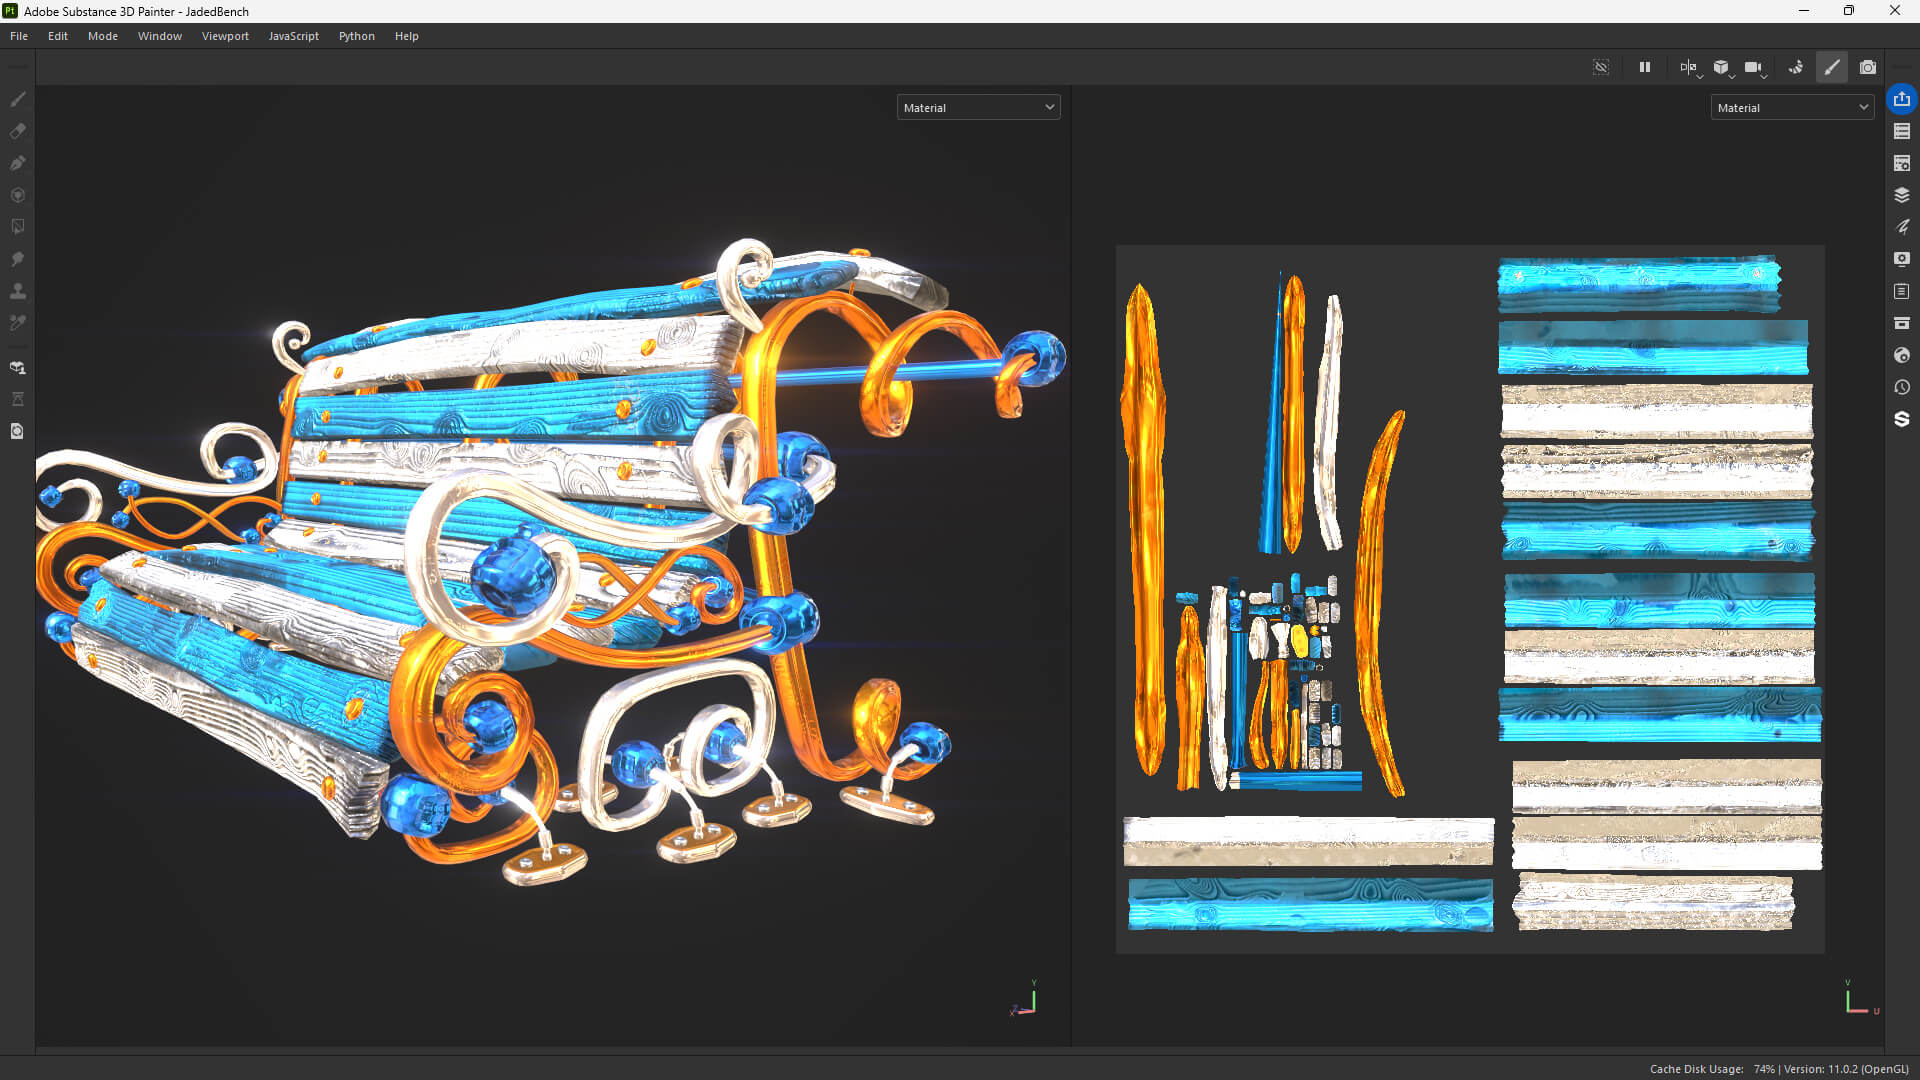The height and width of the screenshot is (1080, 1920).
Task: Select the Clone stamp tool
Action: point(17,291)
